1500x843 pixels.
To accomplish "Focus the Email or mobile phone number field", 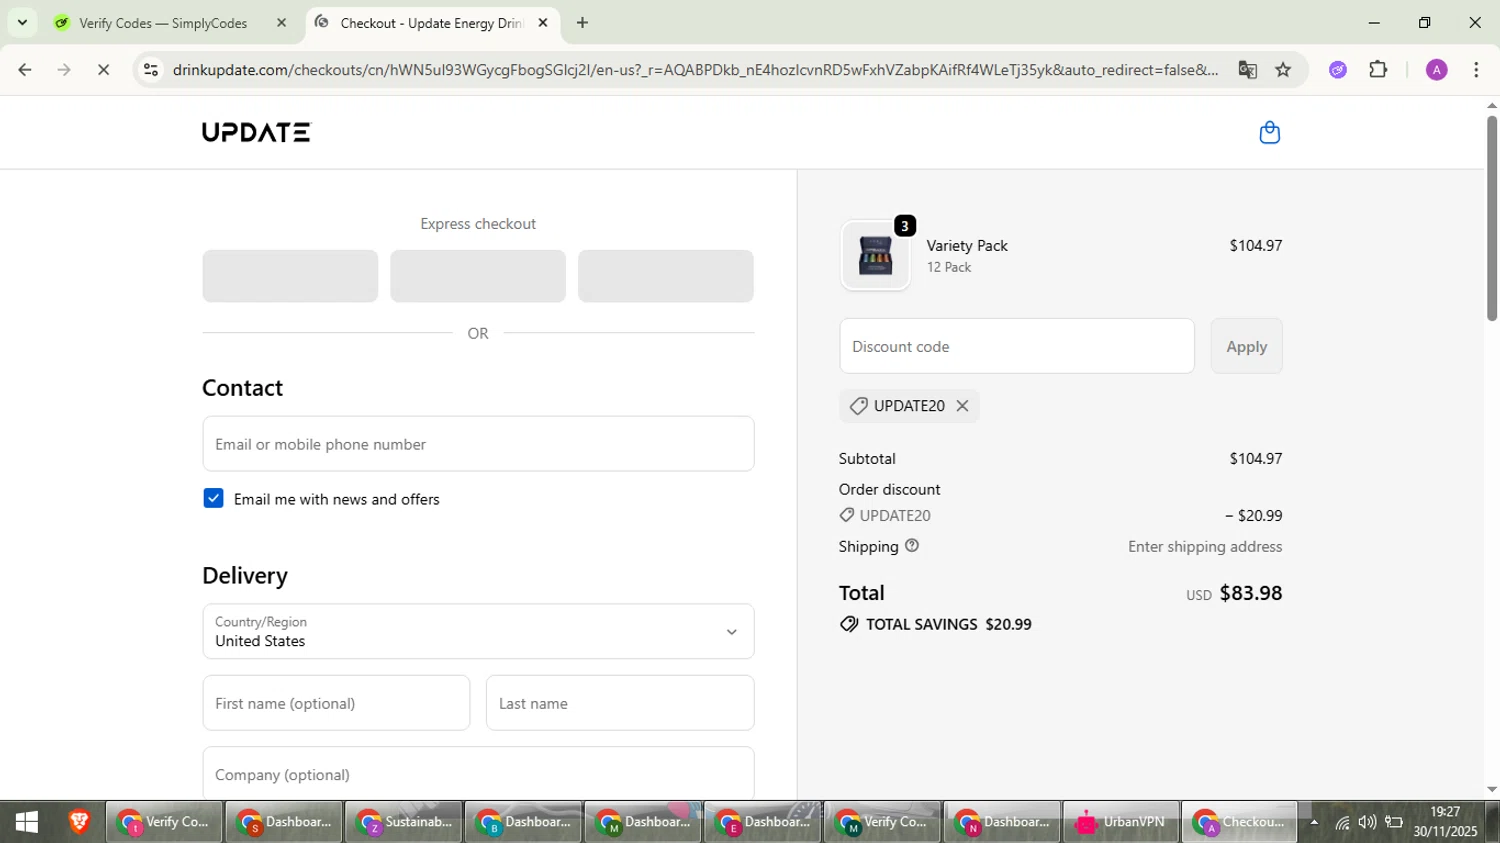I will [x=478, y=444].
